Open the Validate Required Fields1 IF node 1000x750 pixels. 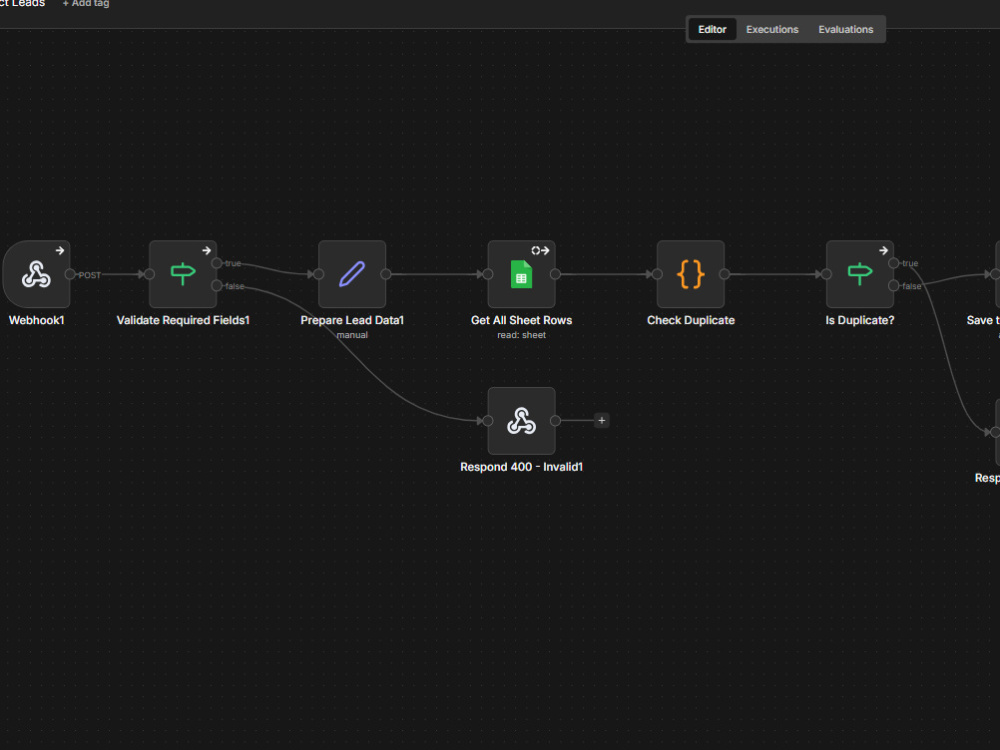[183, 274]
